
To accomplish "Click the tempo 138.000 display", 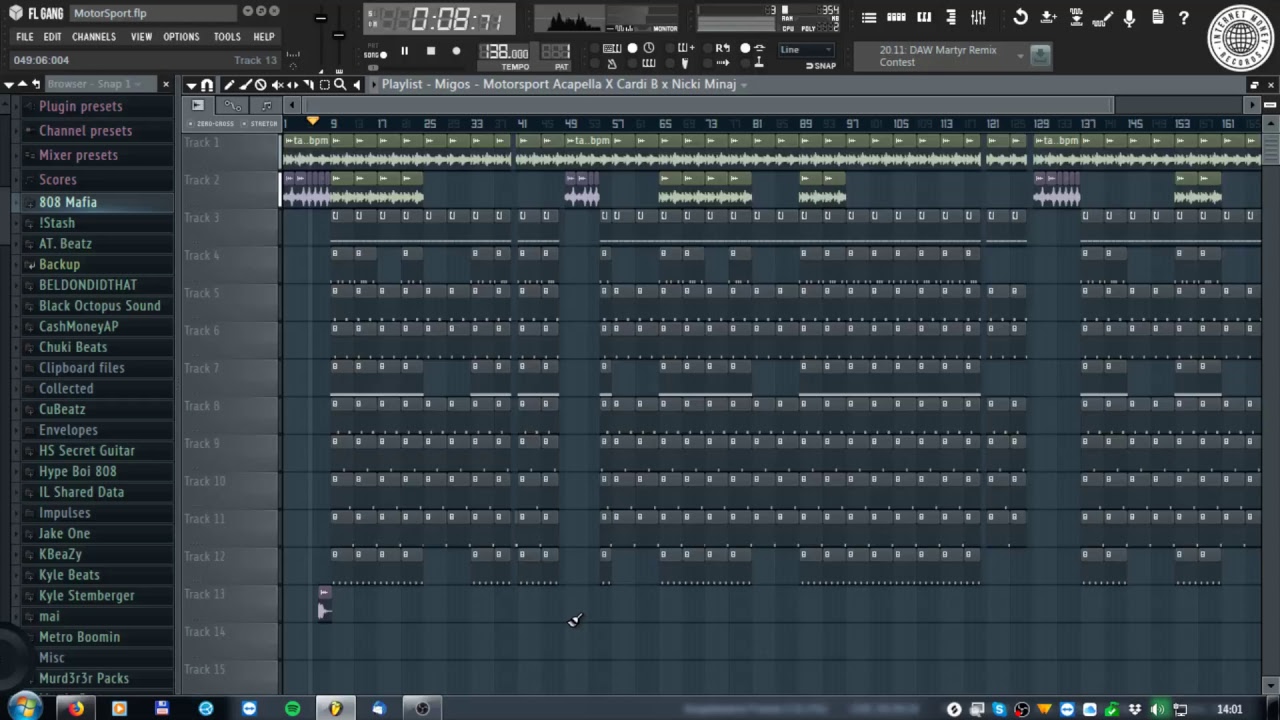I will click(x=505, y=52).
